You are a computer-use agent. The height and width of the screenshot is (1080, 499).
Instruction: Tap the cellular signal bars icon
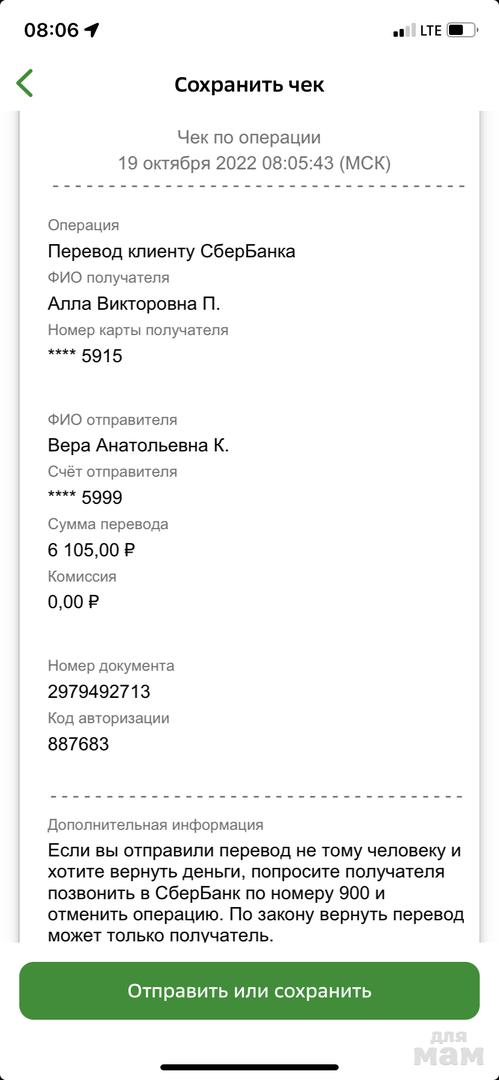pos(404,30)
